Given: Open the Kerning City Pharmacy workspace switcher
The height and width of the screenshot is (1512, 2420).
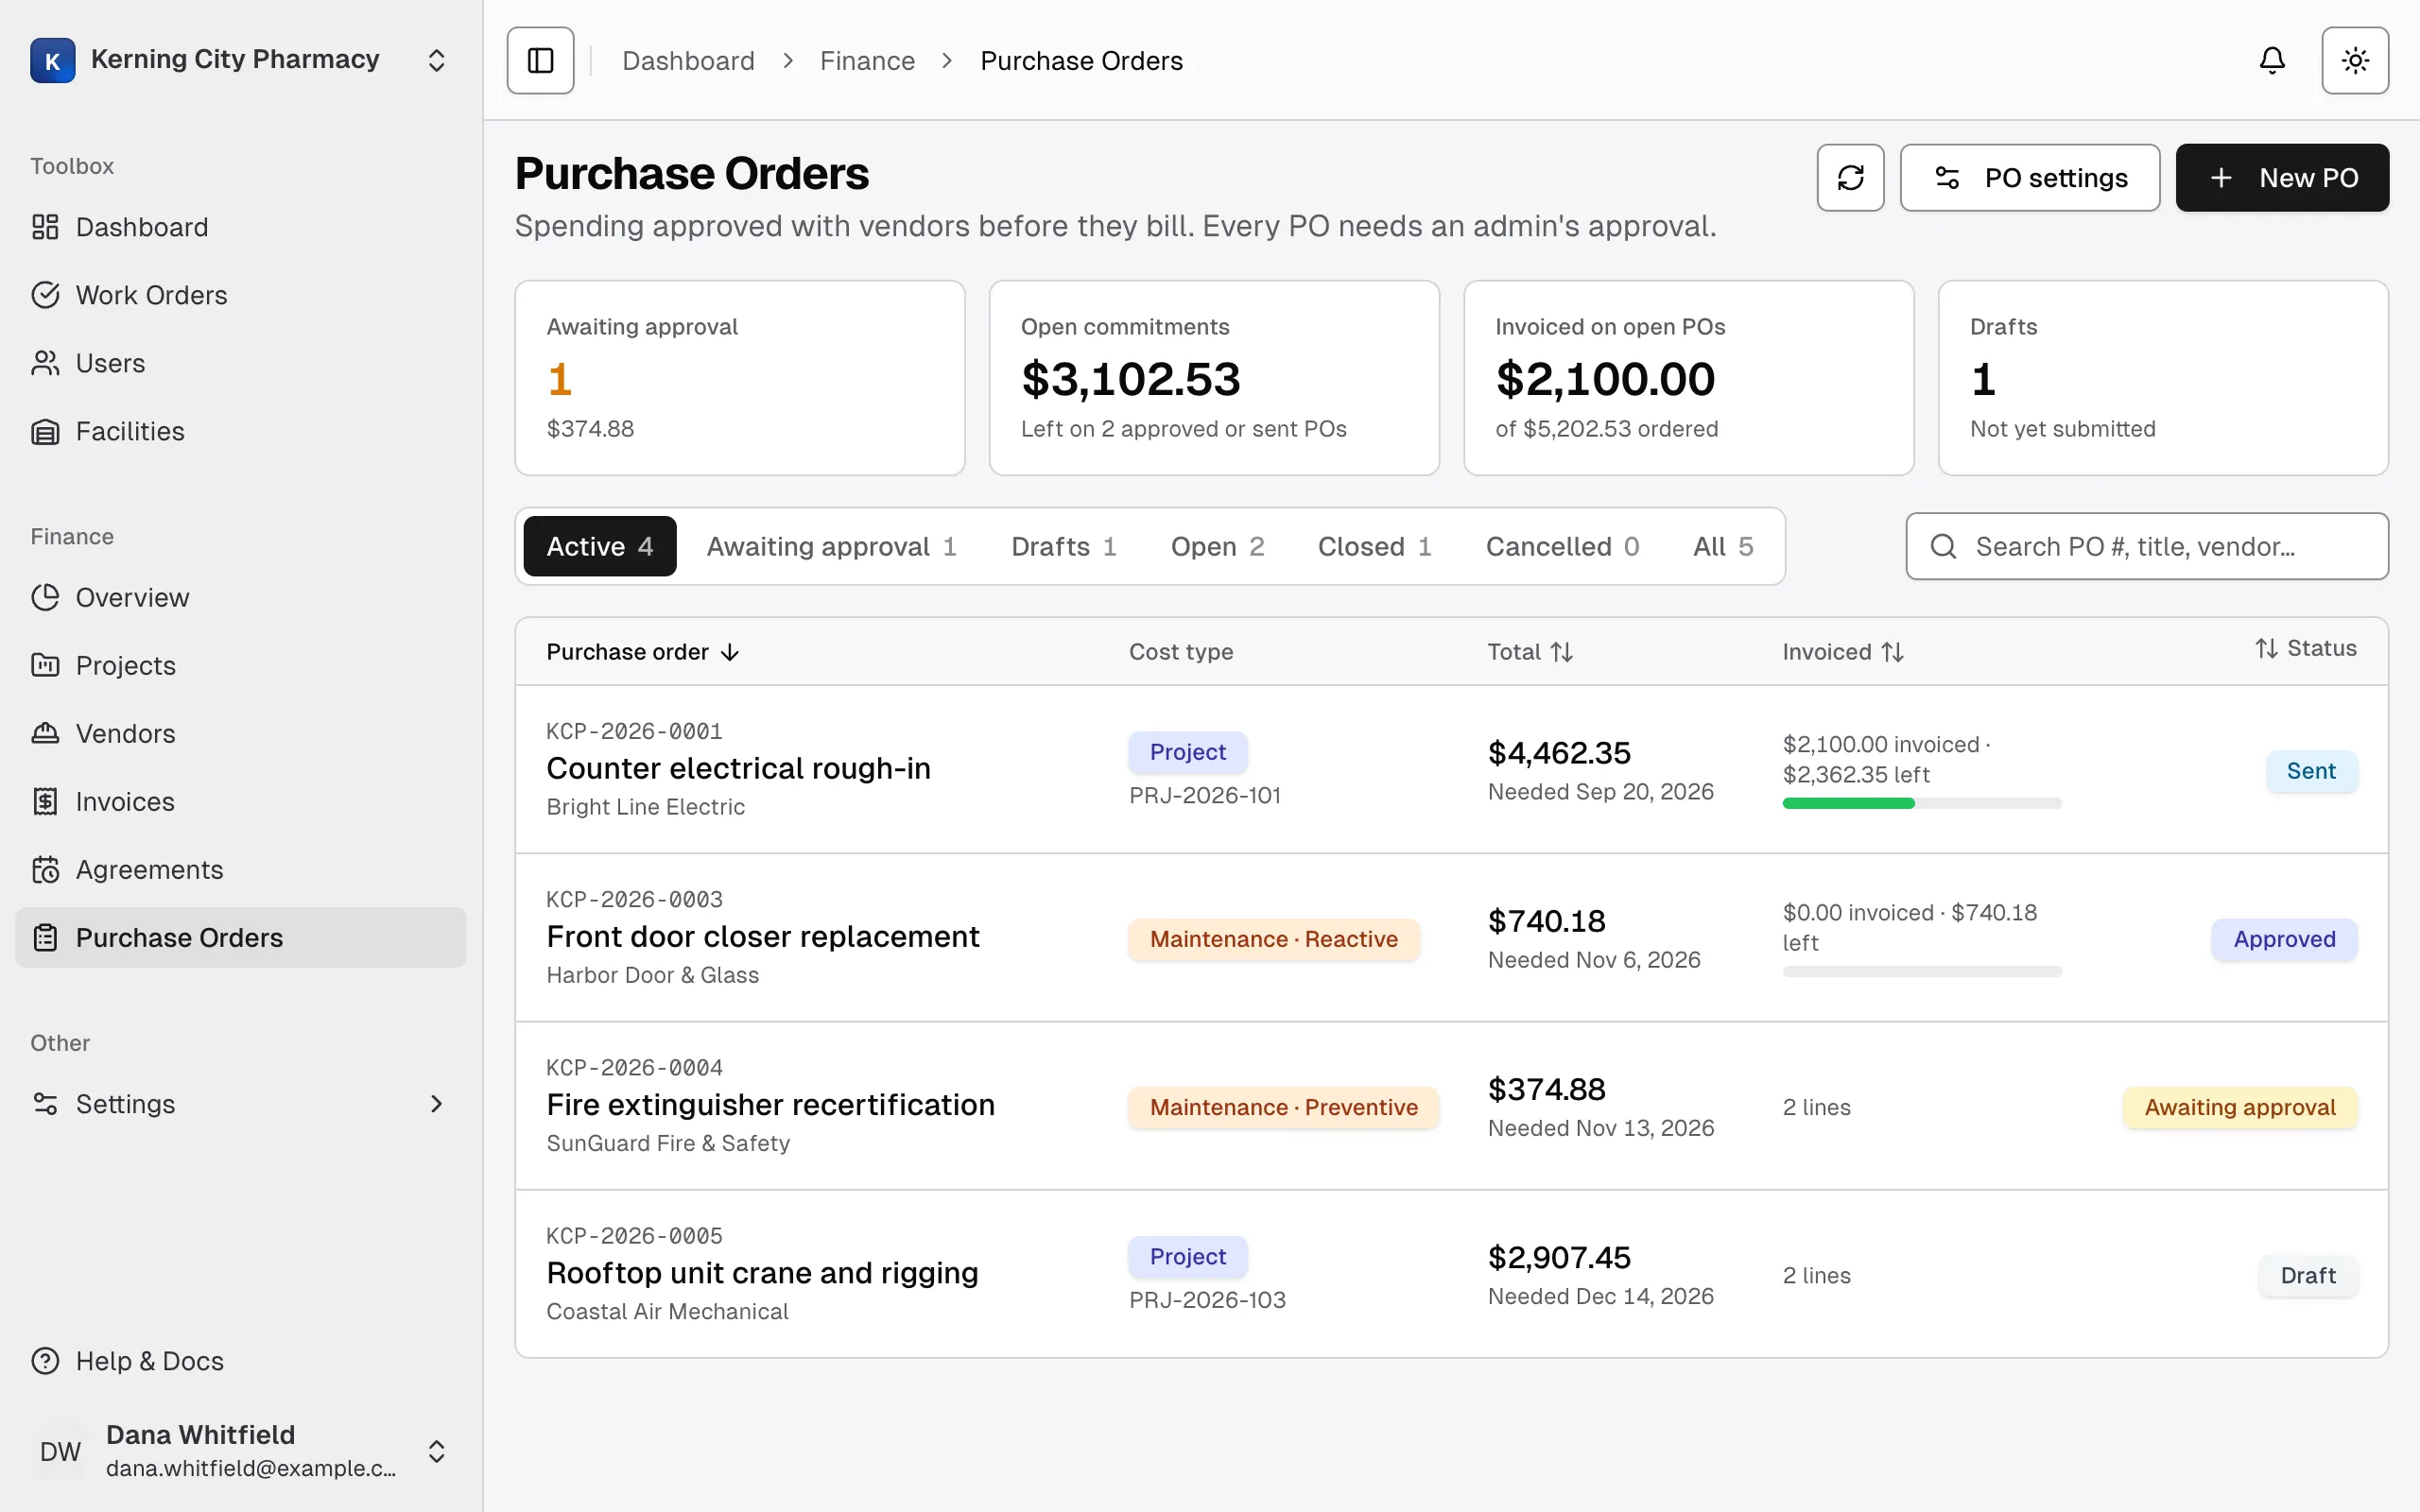Looking at the screenshot, I should click(x=240, y=60).
